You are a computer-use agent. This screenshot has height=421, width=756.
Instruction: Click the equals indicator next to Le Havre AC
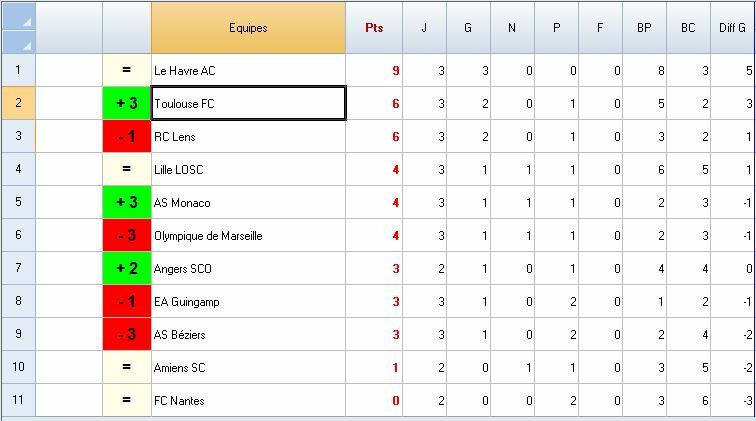(127, 71)
